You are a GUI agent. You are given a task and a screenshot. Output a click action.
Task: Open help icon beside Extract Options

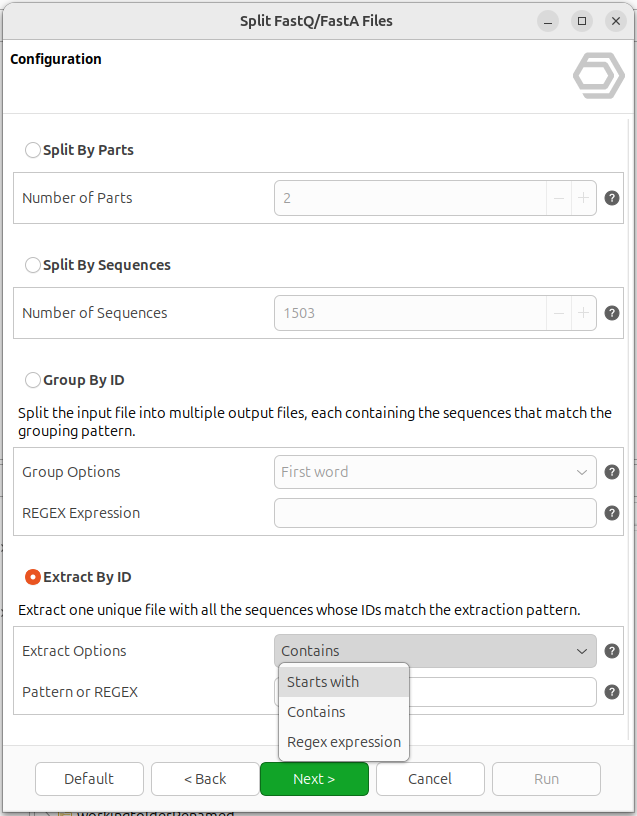(x=611, y=651)
